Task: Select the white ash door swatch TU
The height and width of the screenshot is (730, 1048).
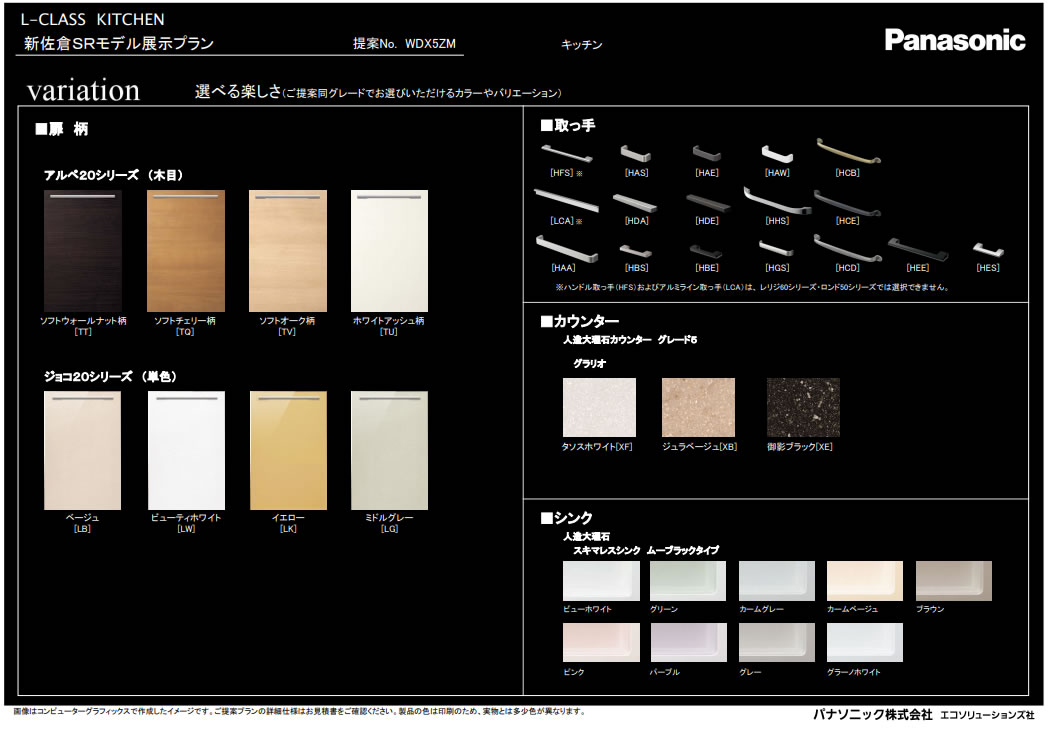Action: point(390,251)
